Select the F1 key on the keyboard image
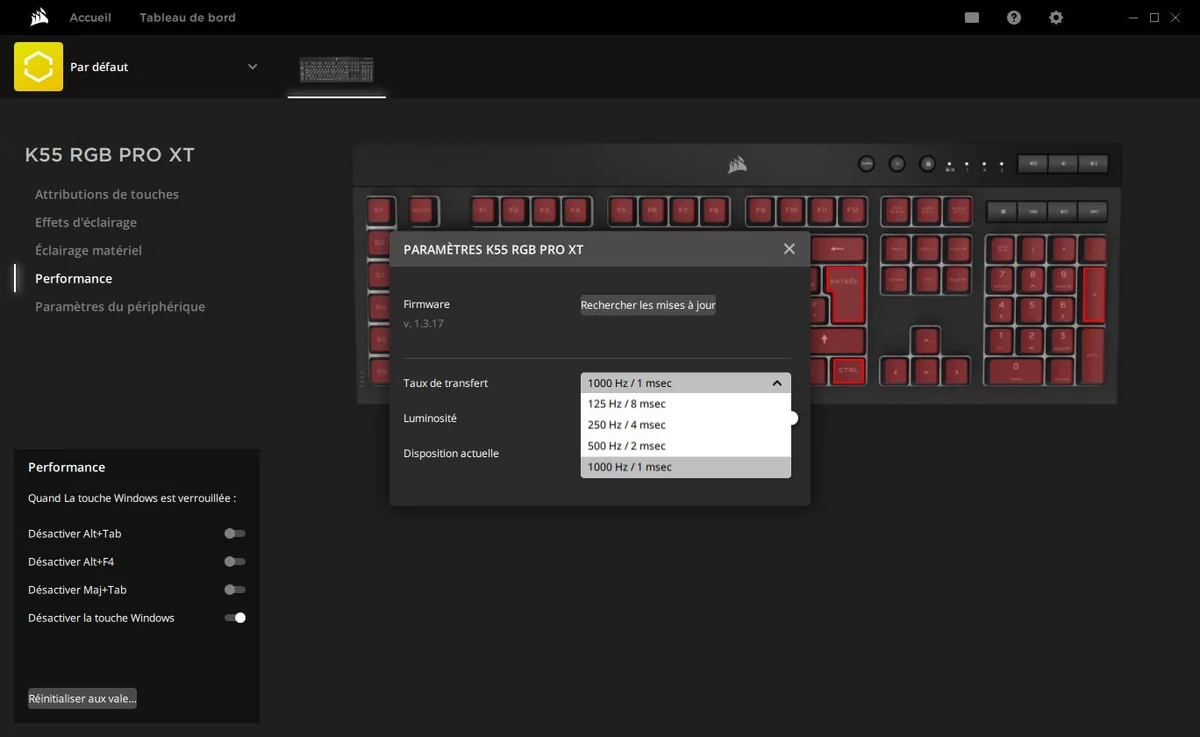The image size is (1200, 737). (483, 211)
